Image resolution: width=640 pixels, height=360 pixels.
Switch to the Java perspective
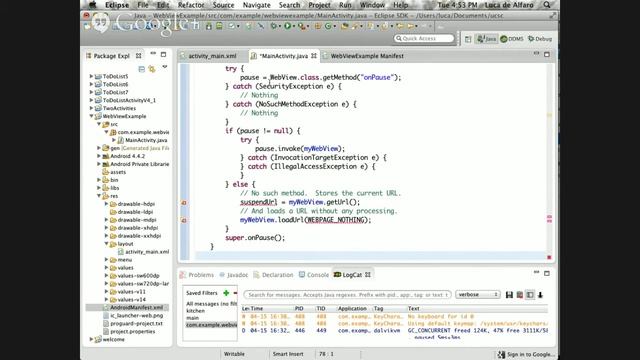click(x=487, y=39)
